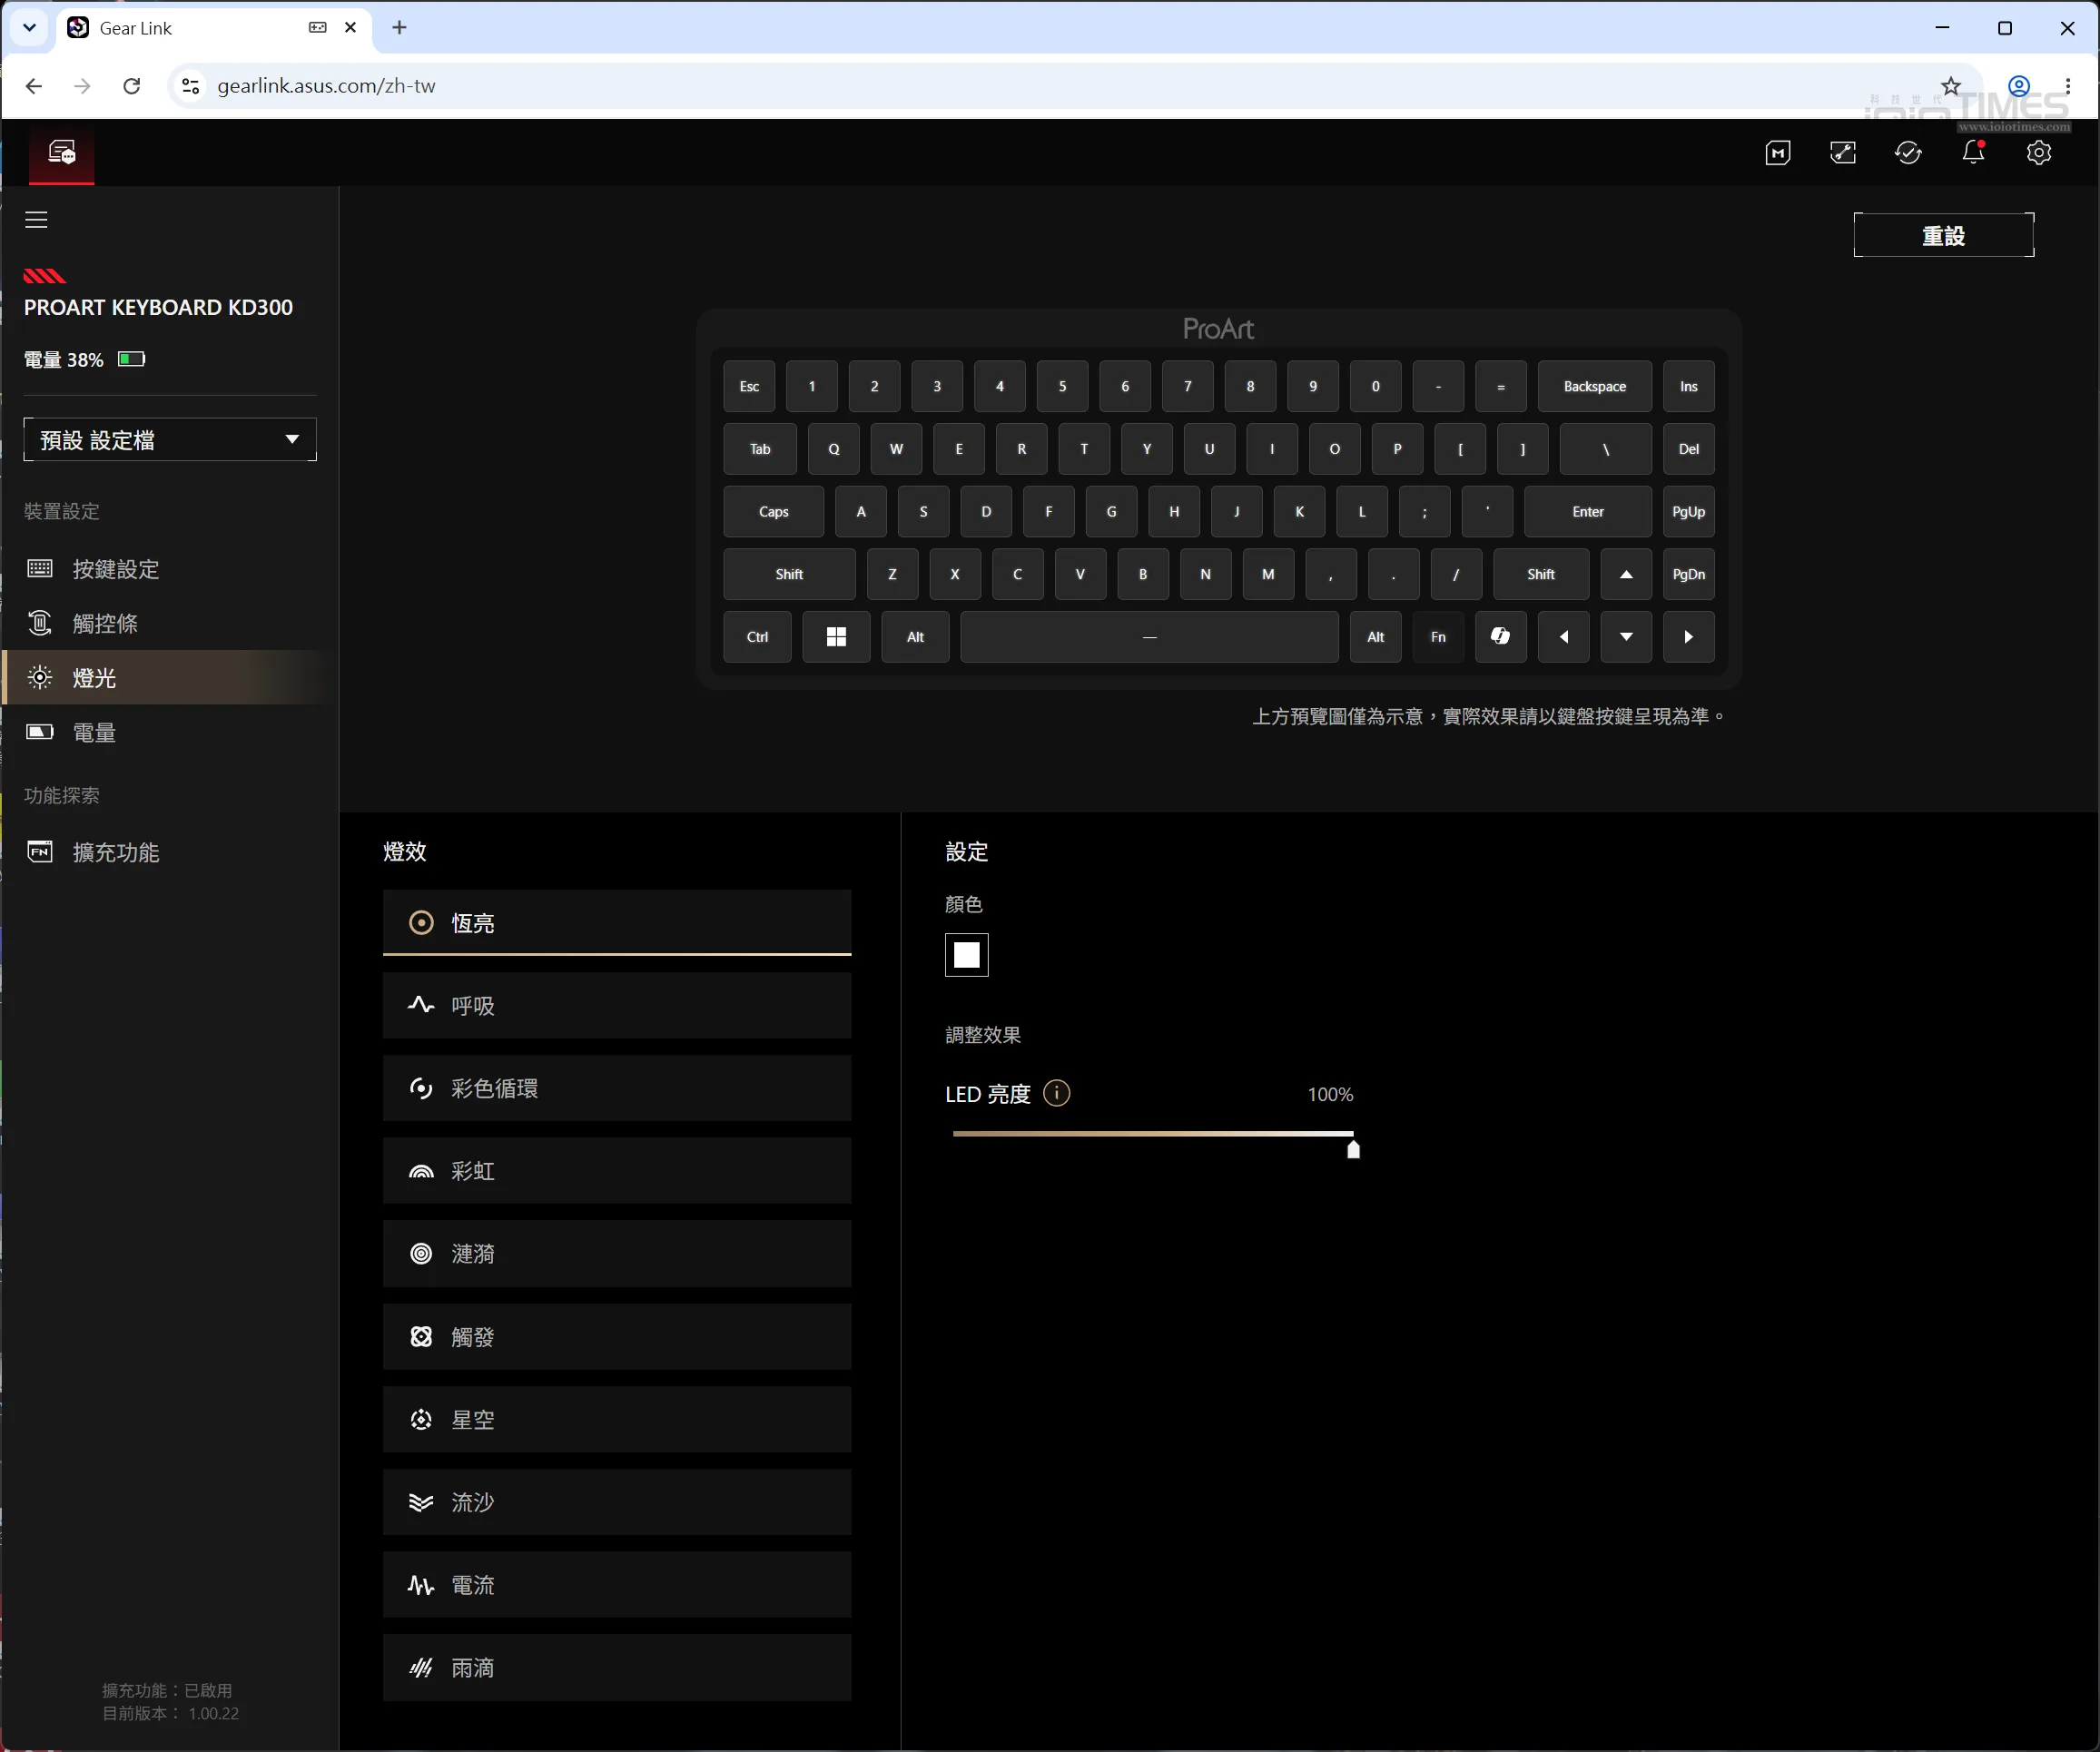Select 流沙 quicksand effect
The image size is (2100, 1752).
tap(617, 1502)
